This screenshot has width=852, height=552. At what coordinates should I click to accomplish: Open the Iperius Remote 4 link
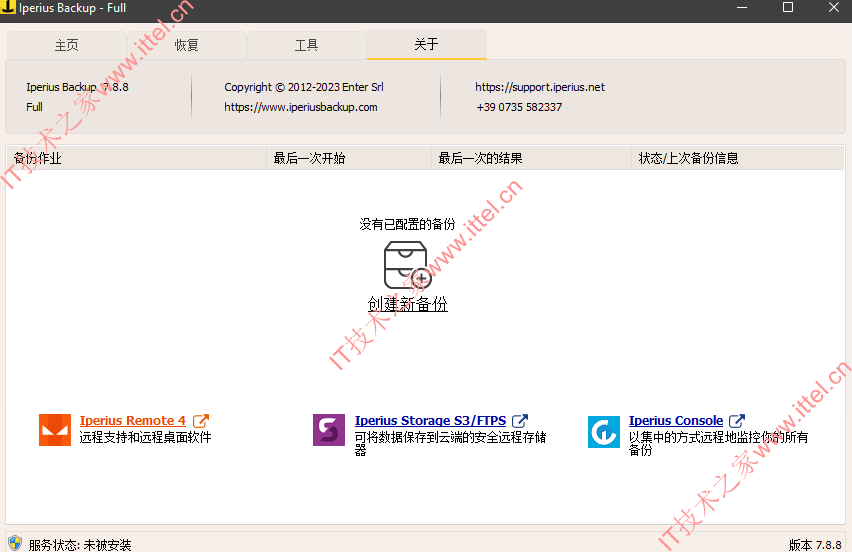pos(133,421)
